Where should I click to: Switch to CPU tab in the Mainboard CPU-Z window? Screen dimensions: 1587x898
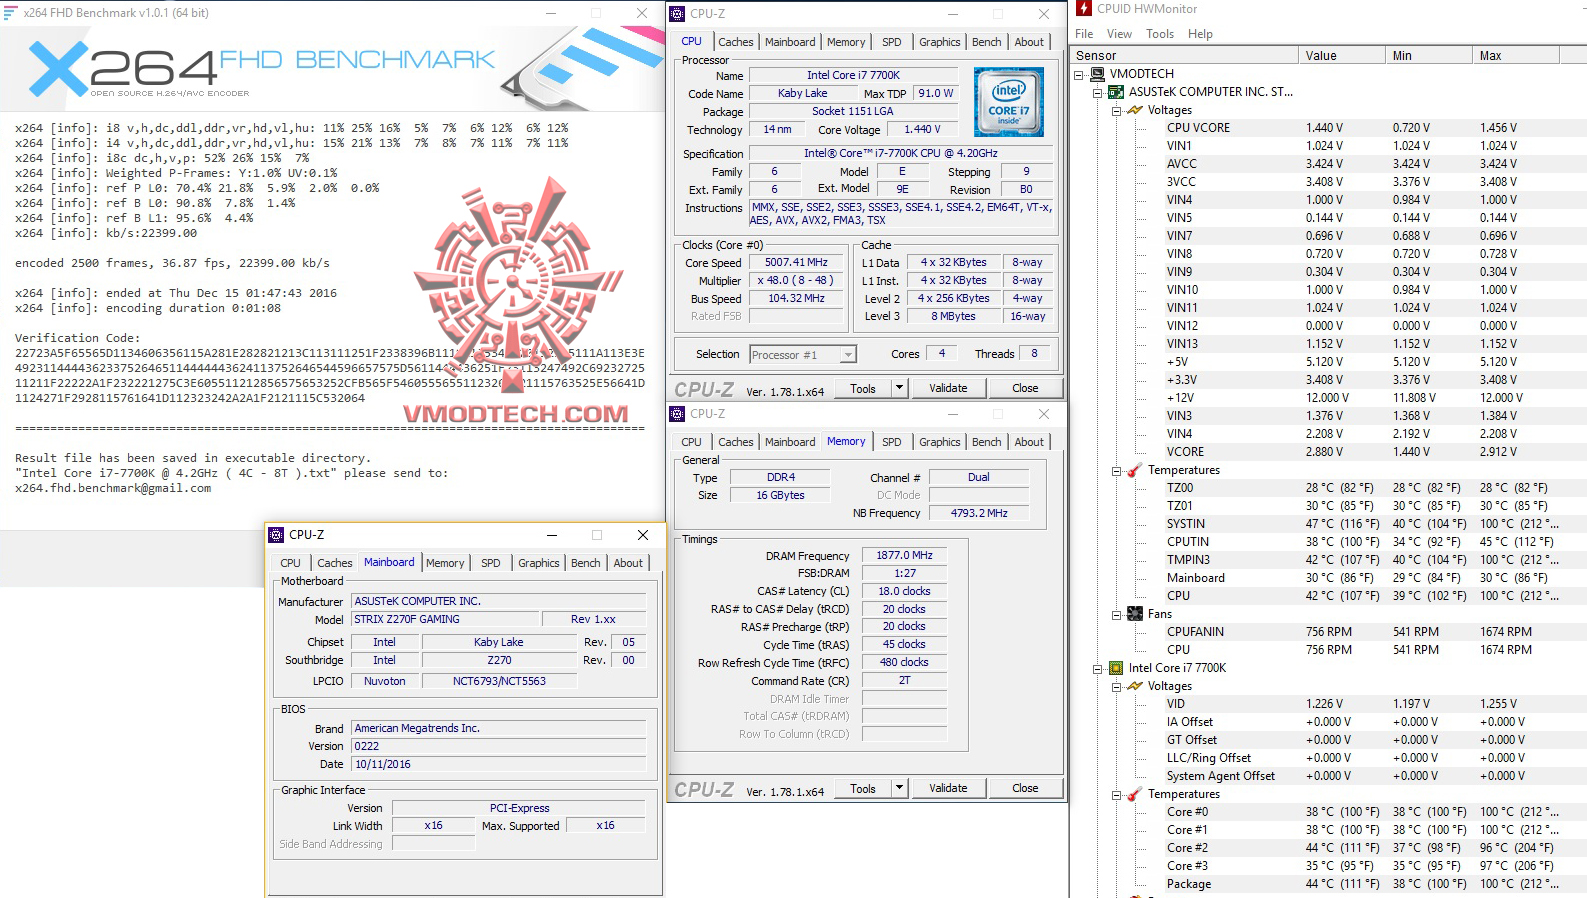point(290,563)
